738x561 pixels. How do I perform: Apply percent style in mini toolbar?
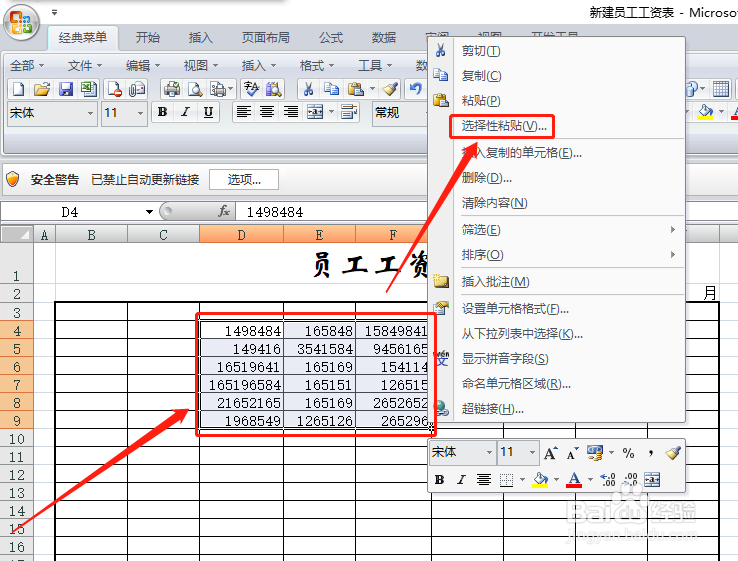(628, 453)
